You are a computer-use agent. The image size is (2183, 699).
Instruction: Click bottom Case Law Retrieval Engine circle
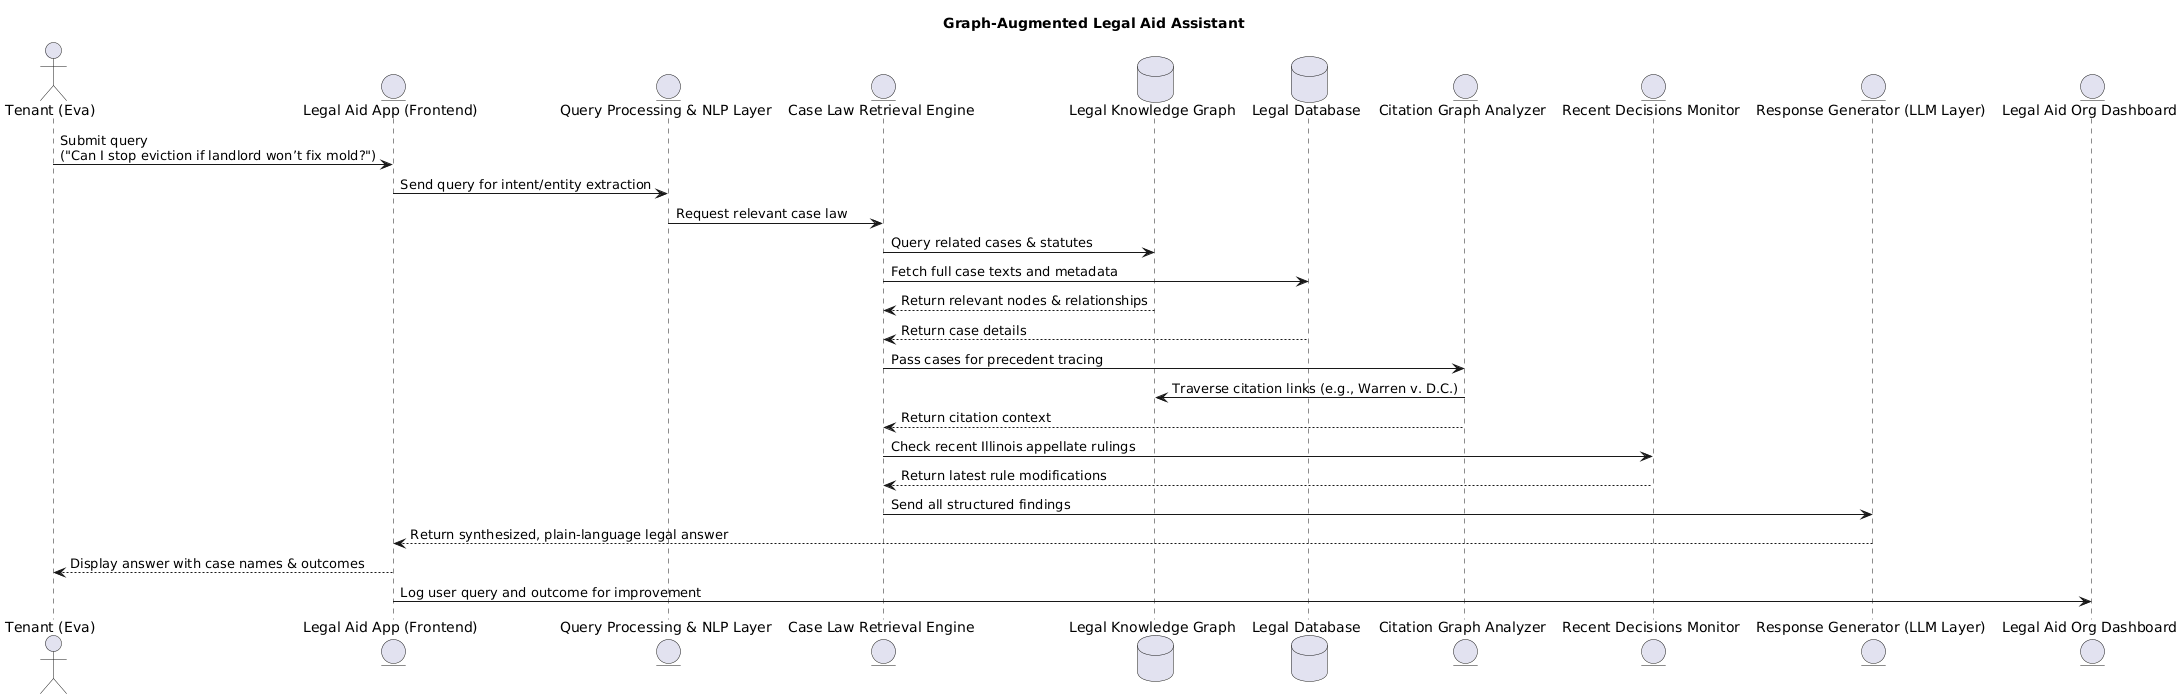(x=883, y=651)
